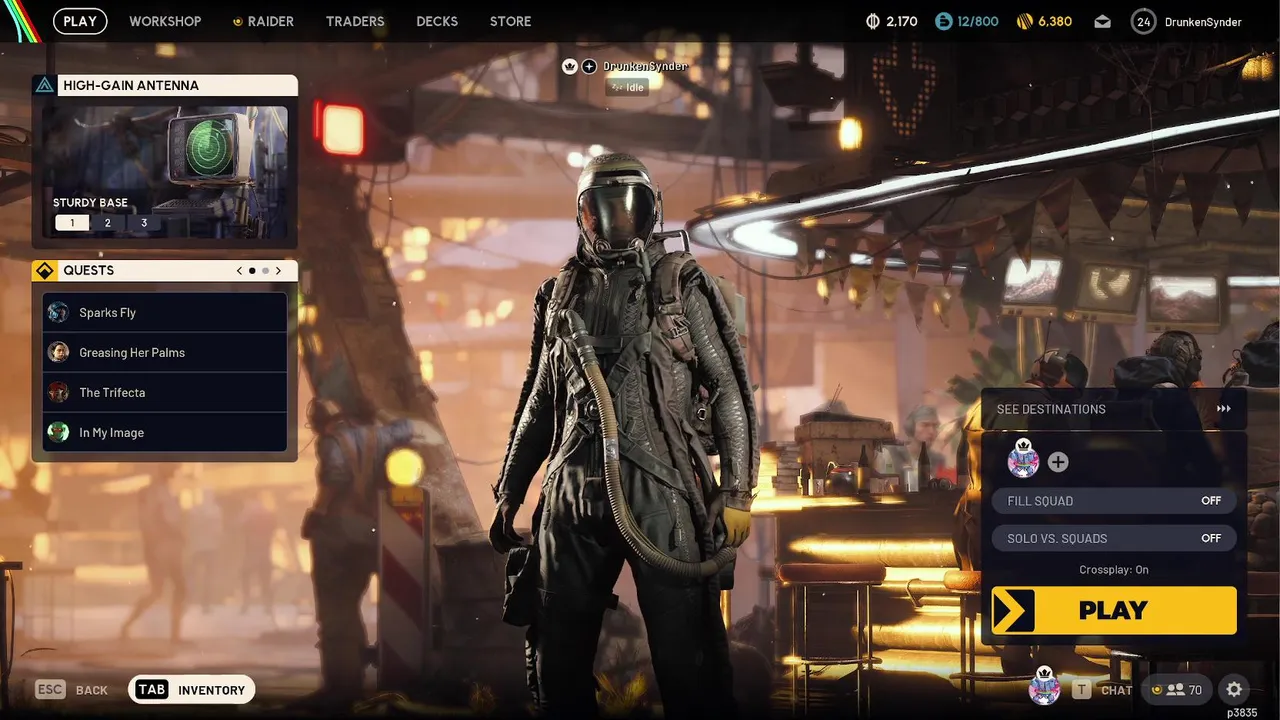Select the second quests page dot

click(265, 270)
